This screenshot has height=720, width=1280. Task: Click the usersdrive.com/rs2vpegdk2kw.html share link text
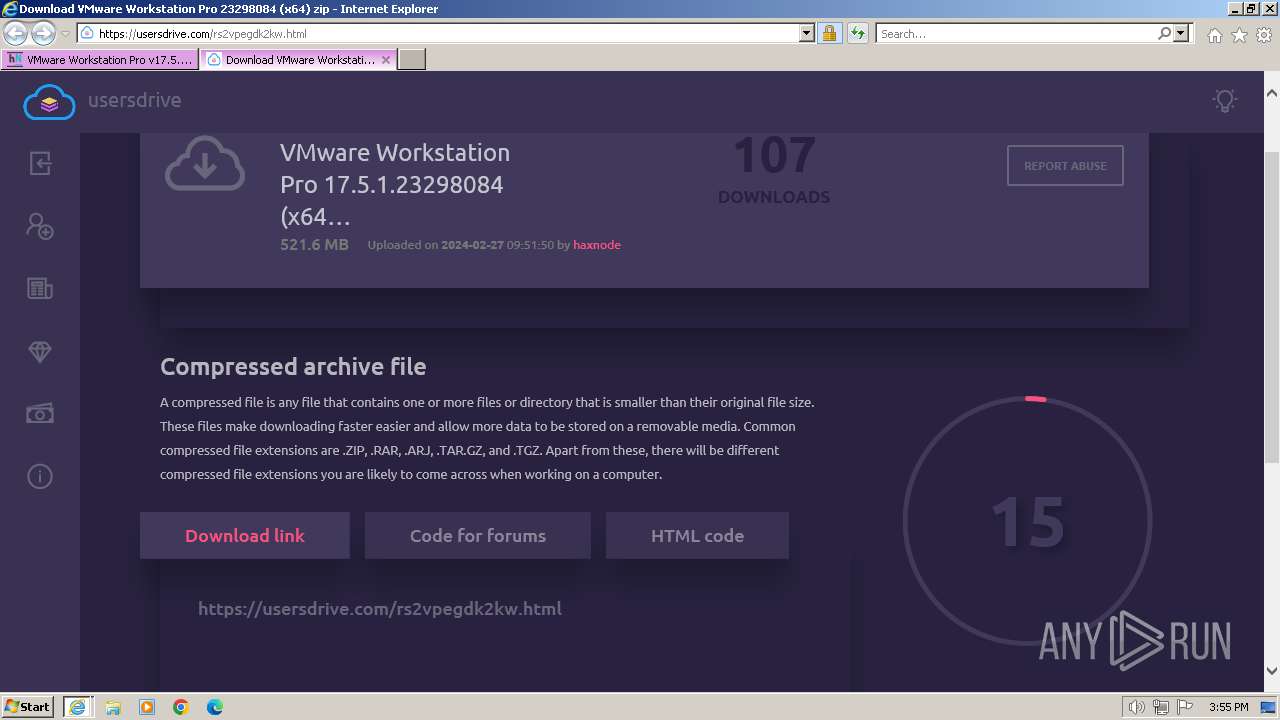click(x=380, y=608)
